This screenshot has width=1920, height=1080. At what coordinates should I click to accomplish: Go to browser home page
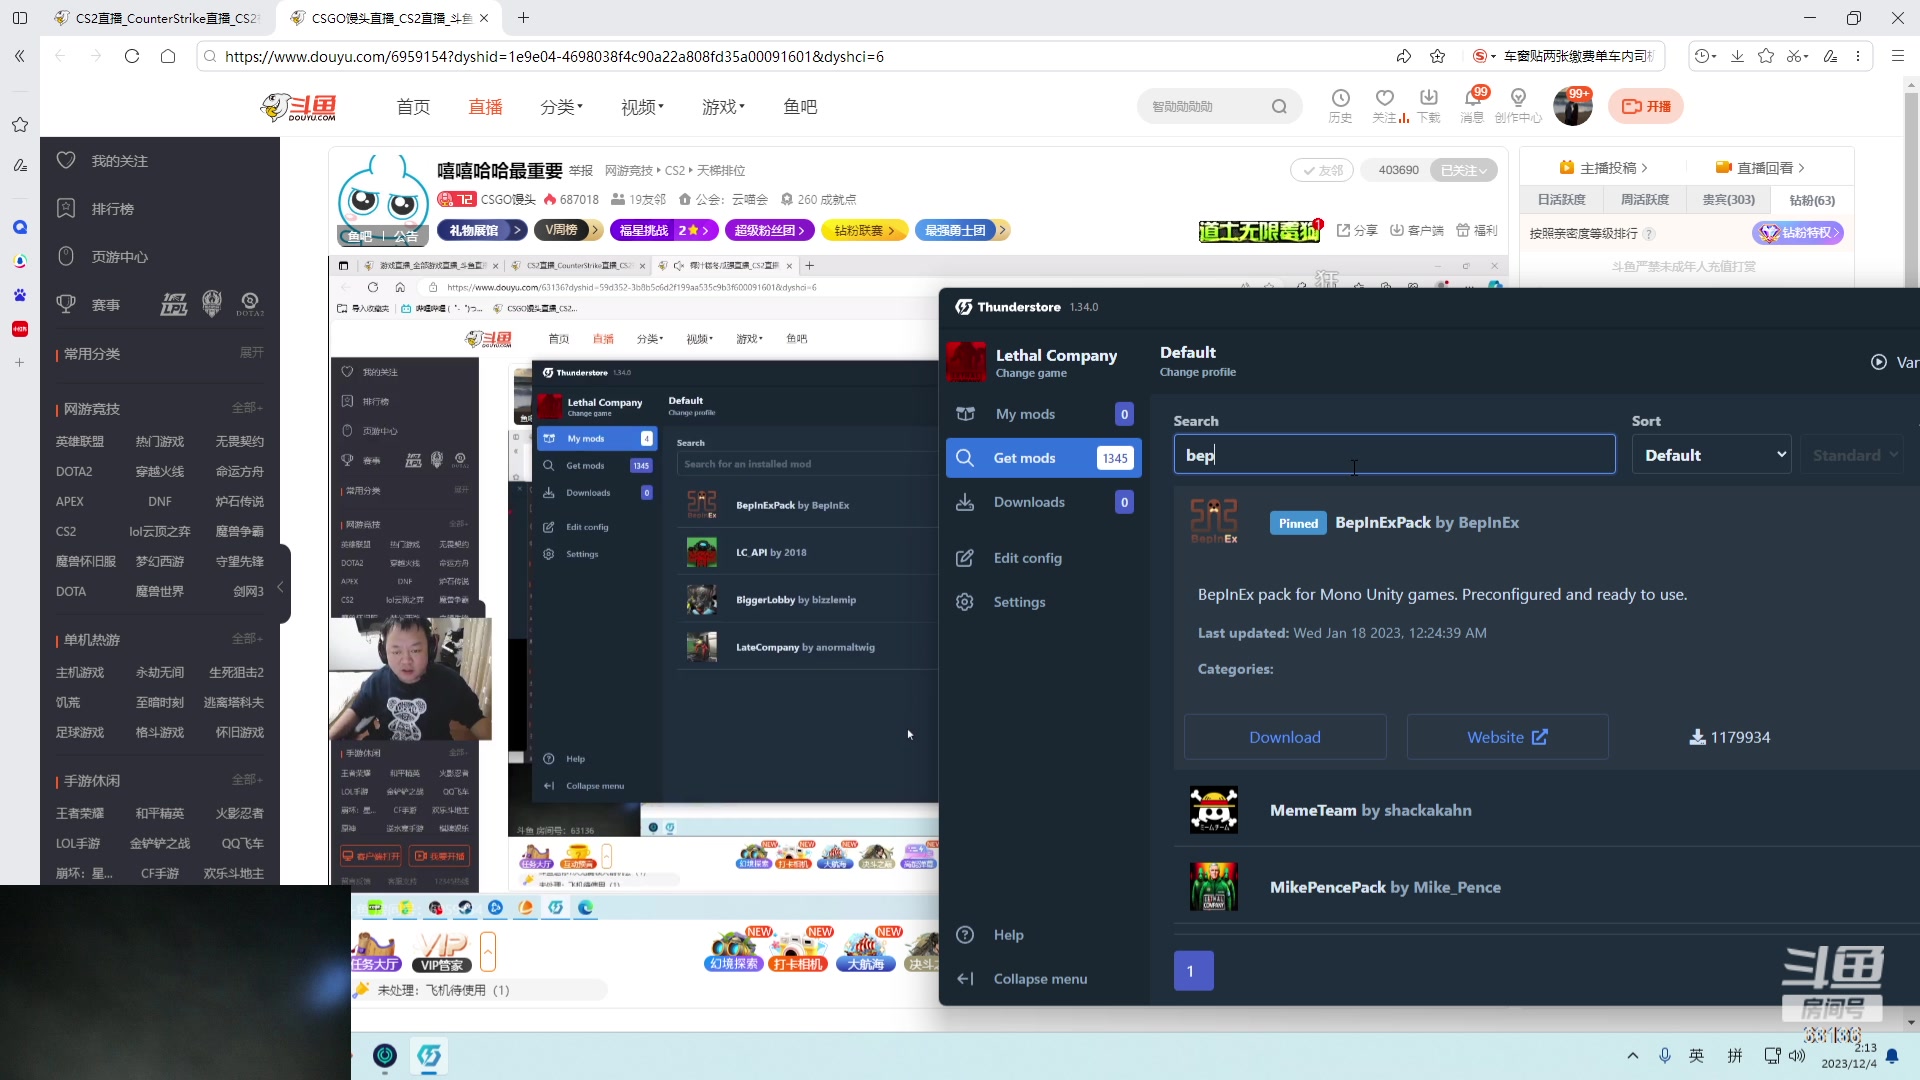168,56
